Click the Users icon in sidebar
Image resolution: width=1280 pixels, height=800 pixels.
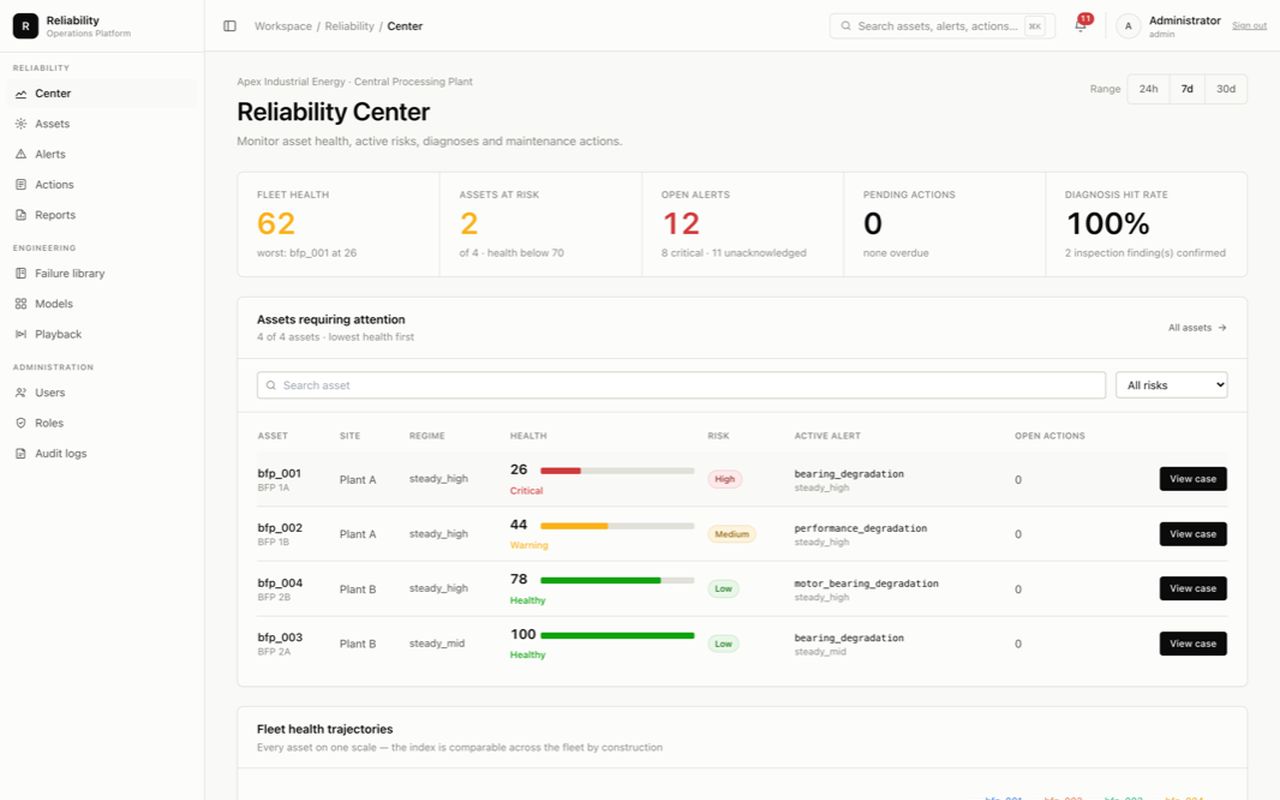[x=21, y=393]
